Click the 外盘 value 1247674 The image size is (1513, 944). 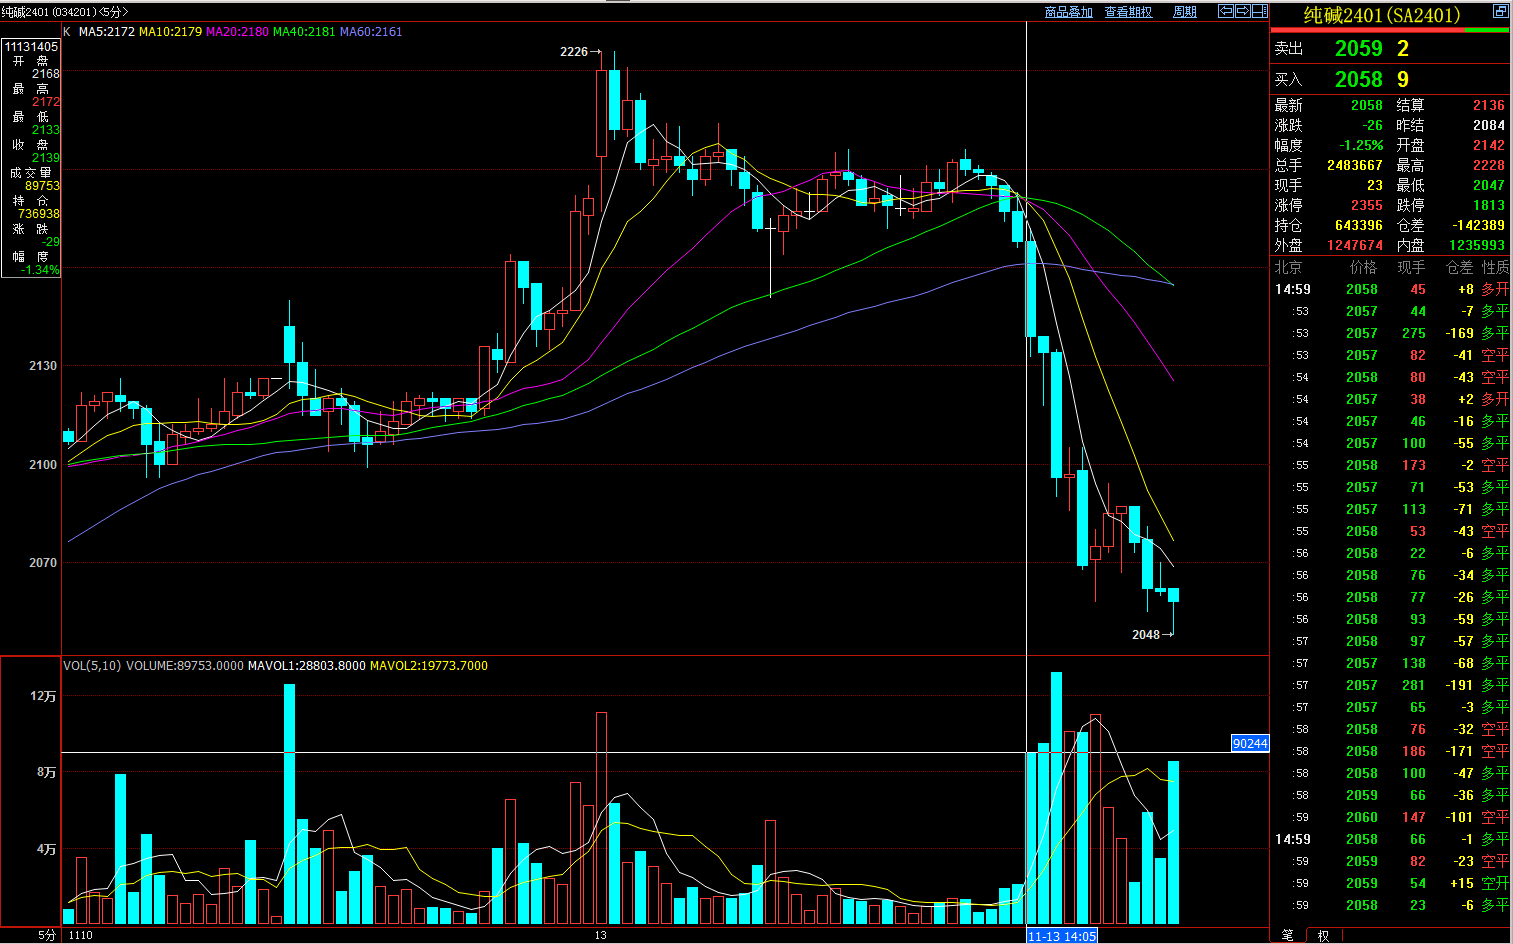pos(1355,245)
